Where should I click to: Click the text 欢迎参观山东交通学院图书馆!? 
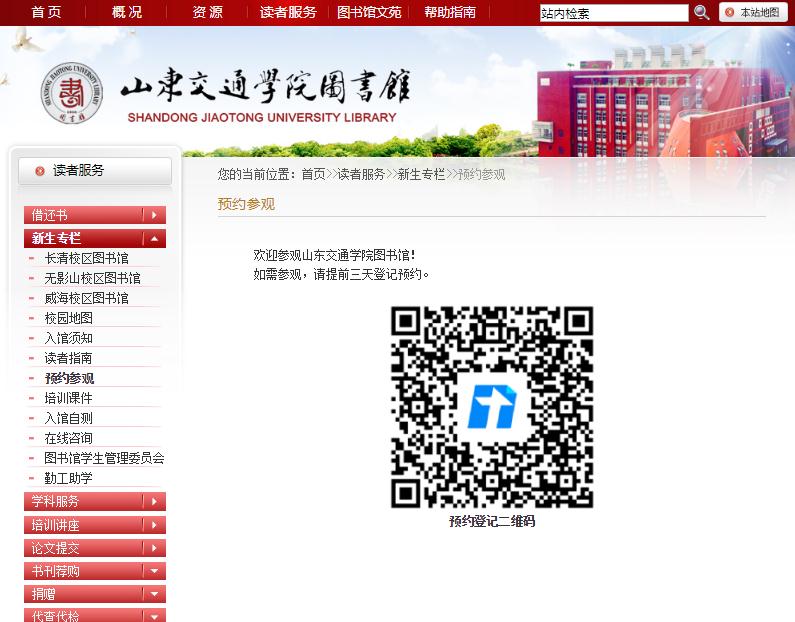[x=335, y=255]
